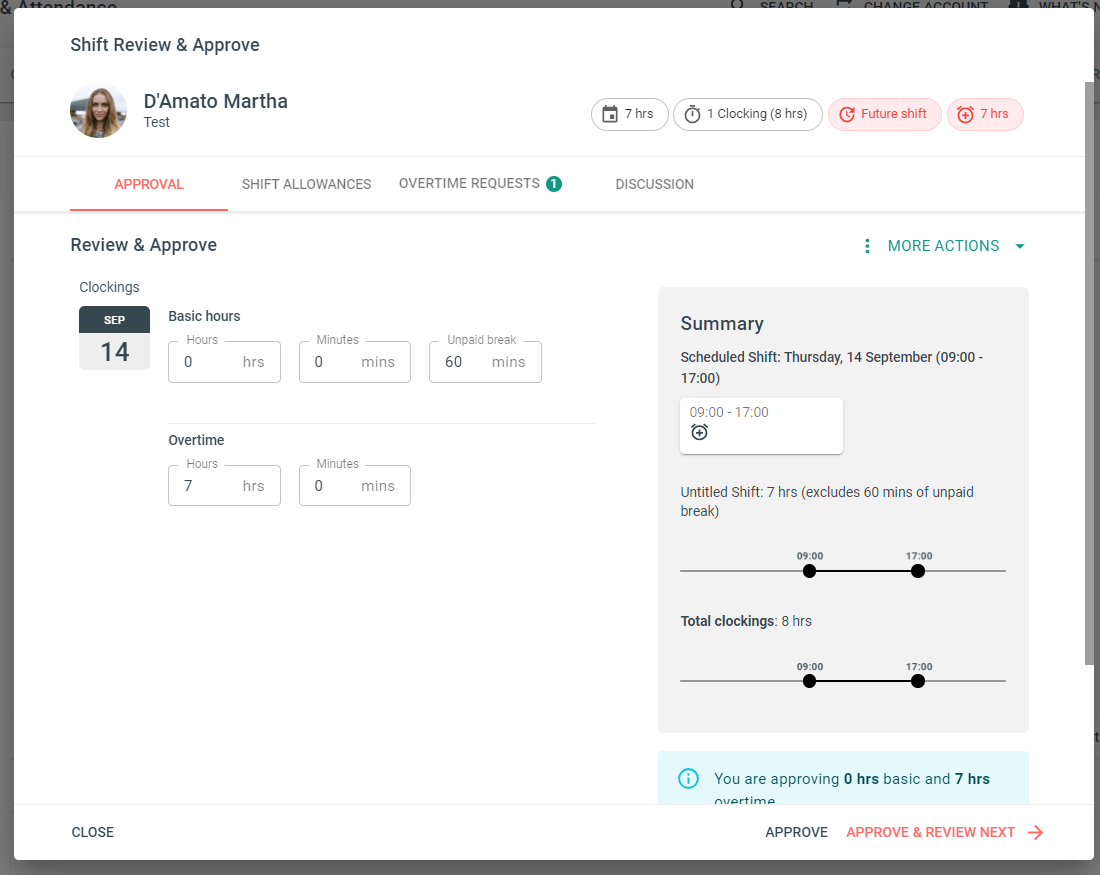This screenshot has height=875, width=1100.
Task: Click the Overtime Requests badge number
Action: (554, 184)
